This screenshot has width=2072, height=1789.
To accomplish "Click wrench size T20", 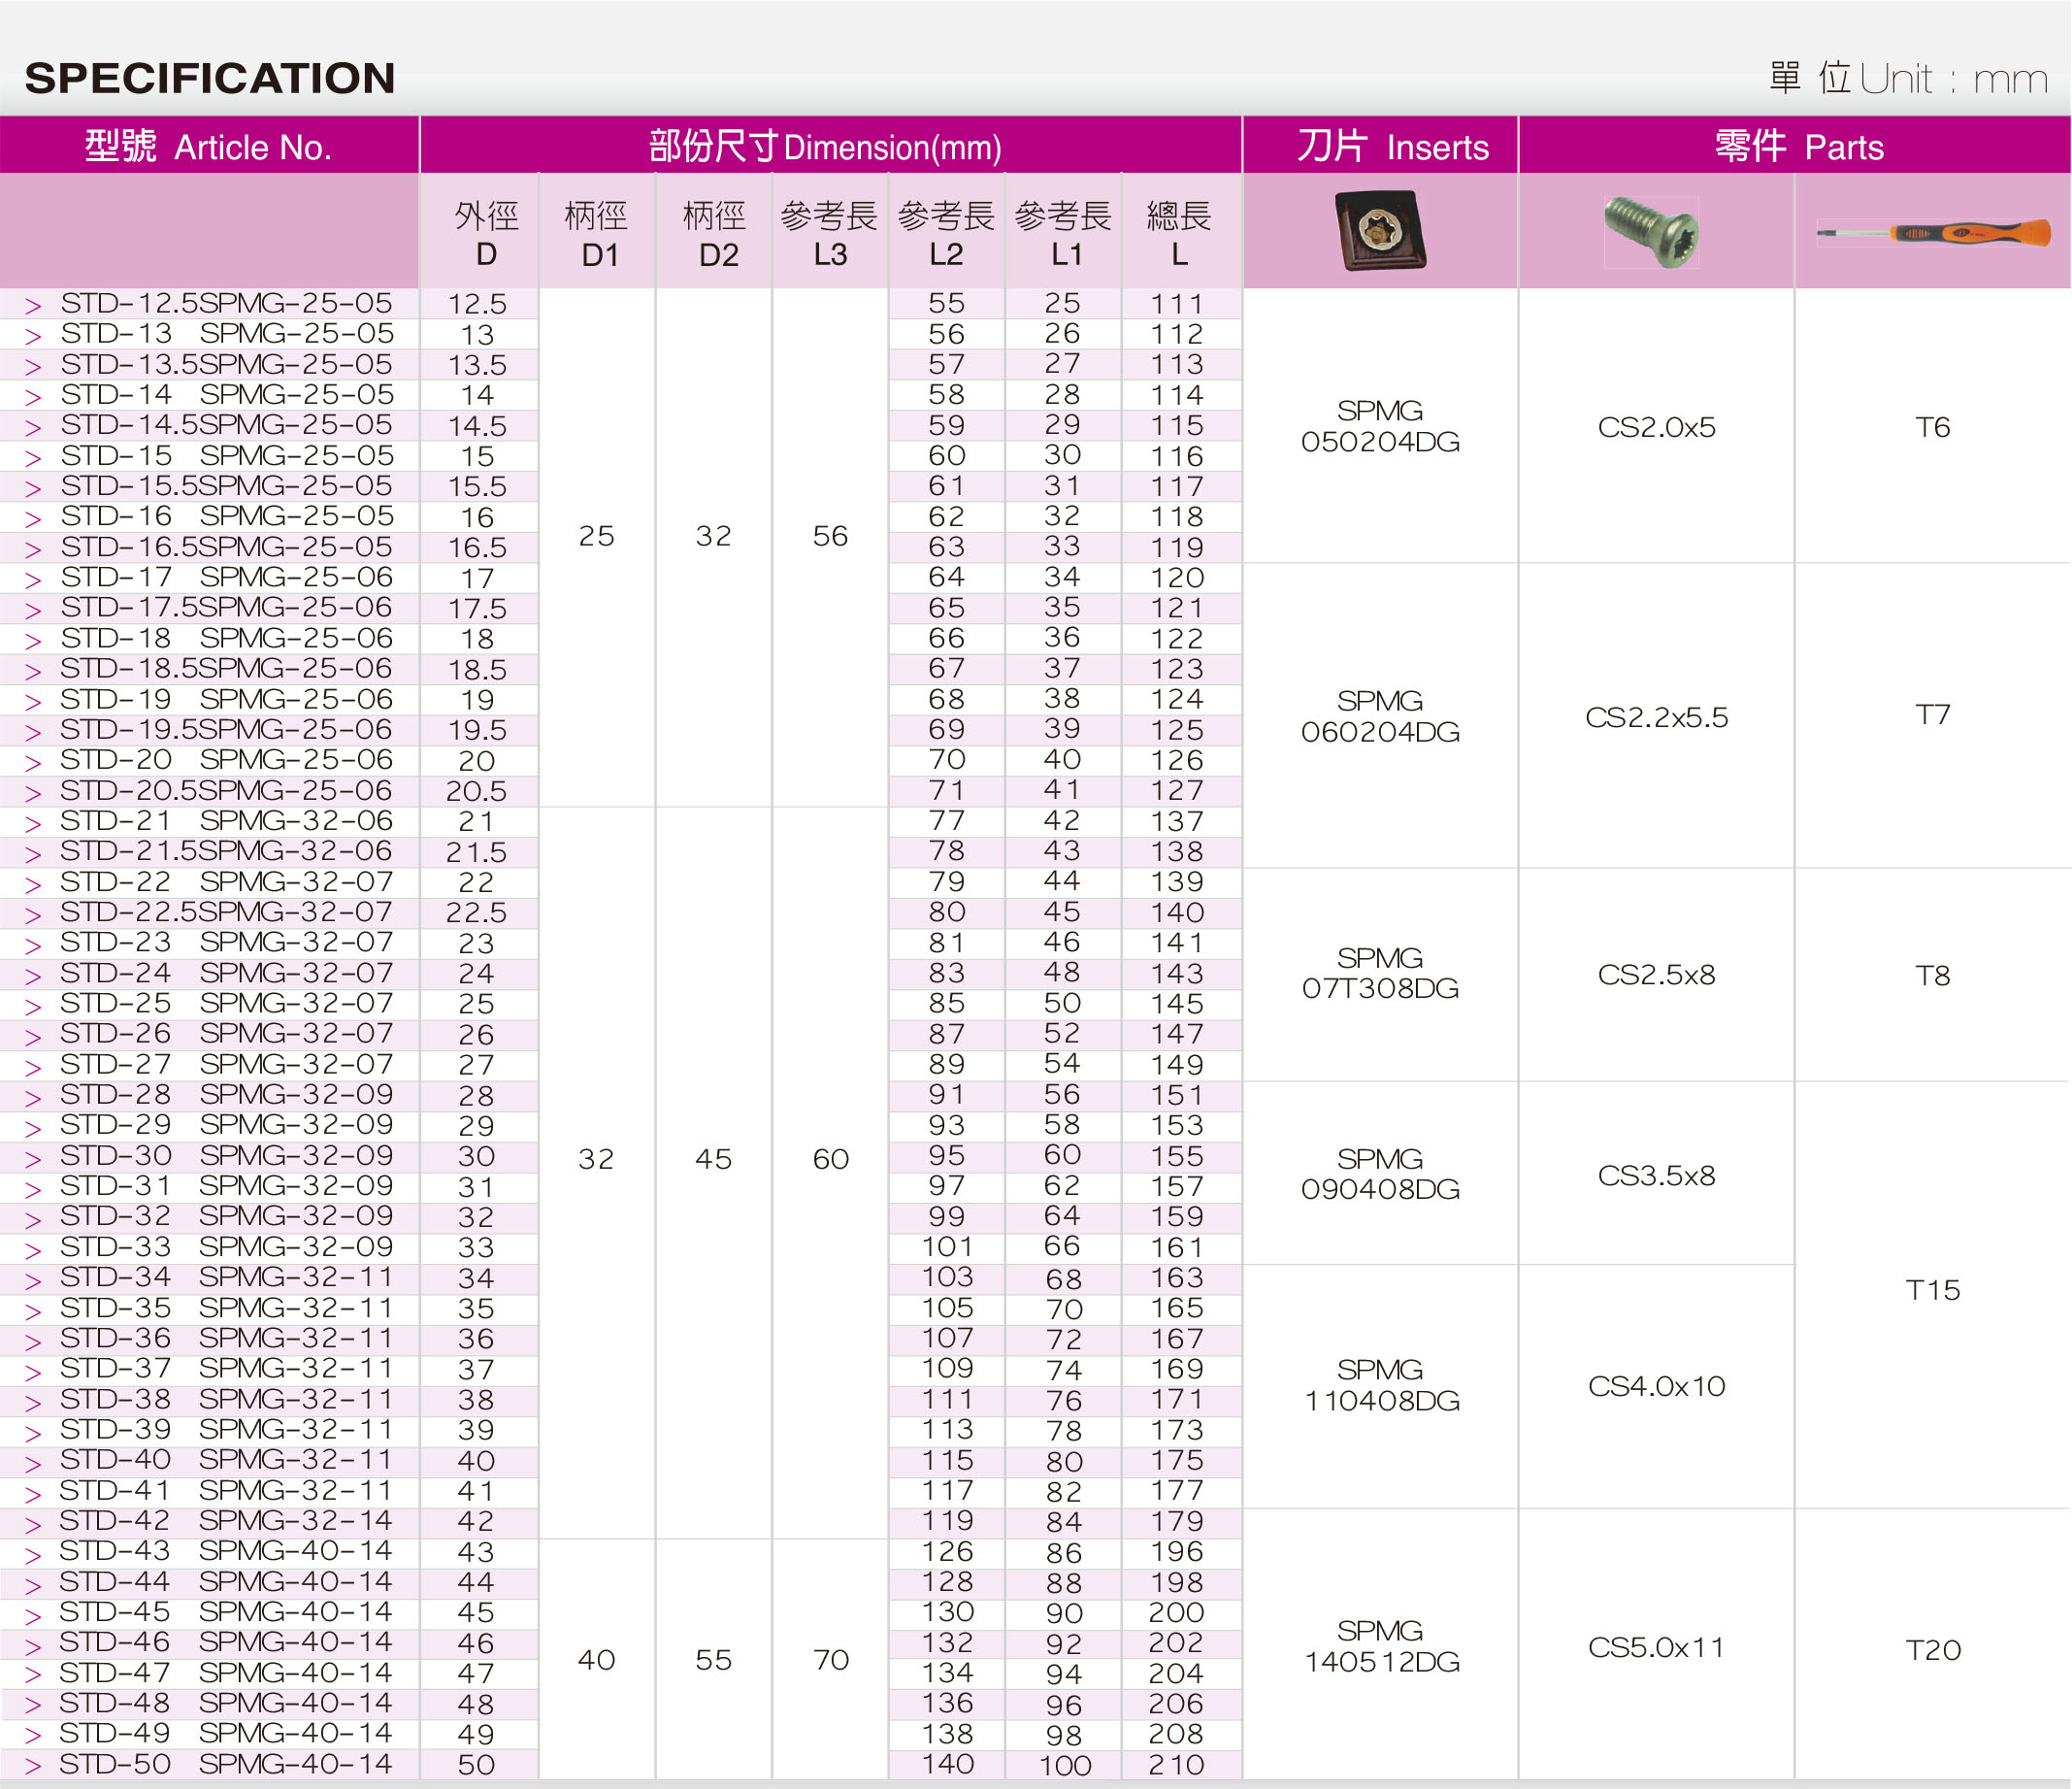I will (1932, 1650).
